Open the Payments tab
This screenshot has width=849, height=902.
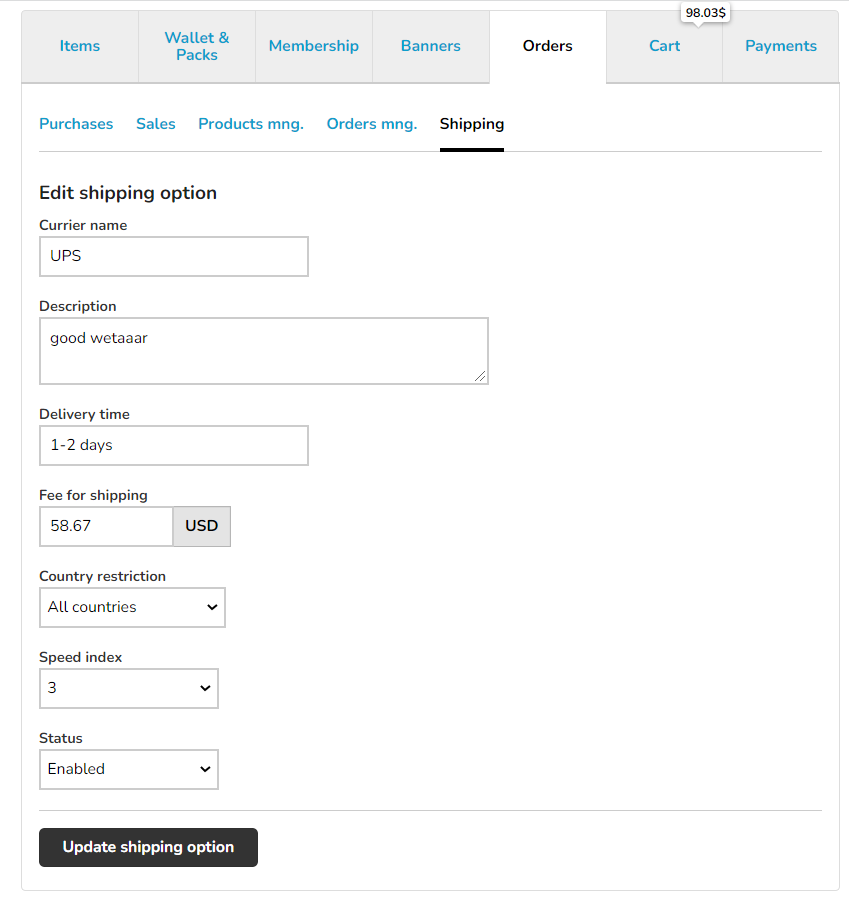pos(781,46)
